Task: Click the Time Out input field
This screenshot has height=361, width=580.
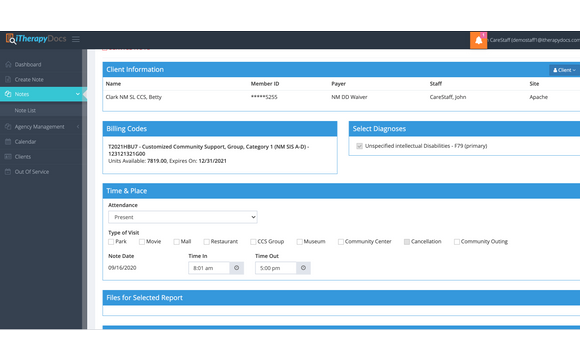Action: pos(276,268)
